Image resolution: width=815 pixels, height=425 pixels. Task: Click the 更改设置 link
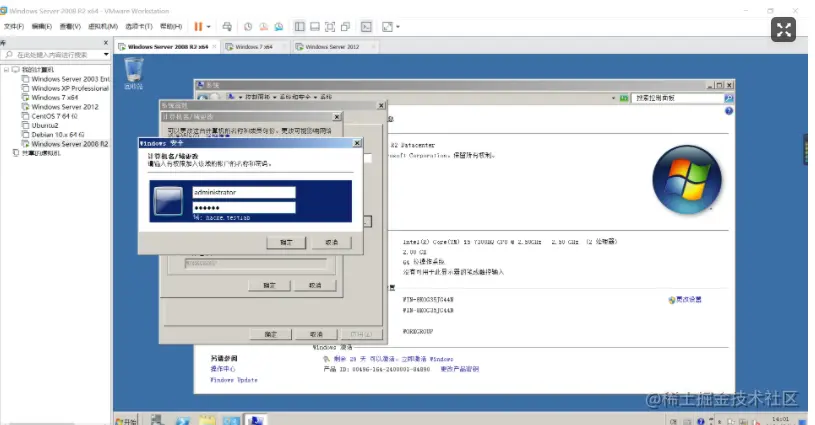(688, 300)
